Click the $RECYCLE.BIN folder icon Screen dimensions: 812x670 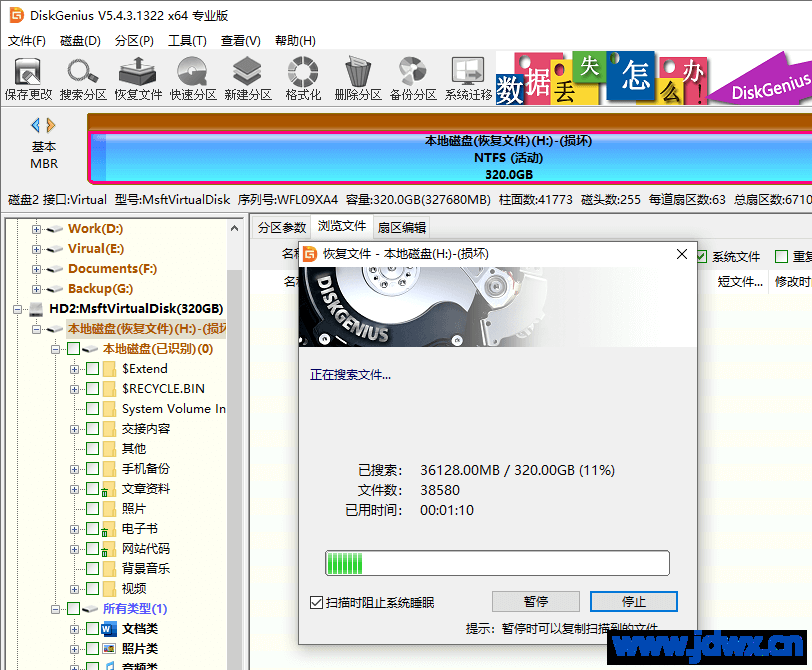click(x=109, y=389)
